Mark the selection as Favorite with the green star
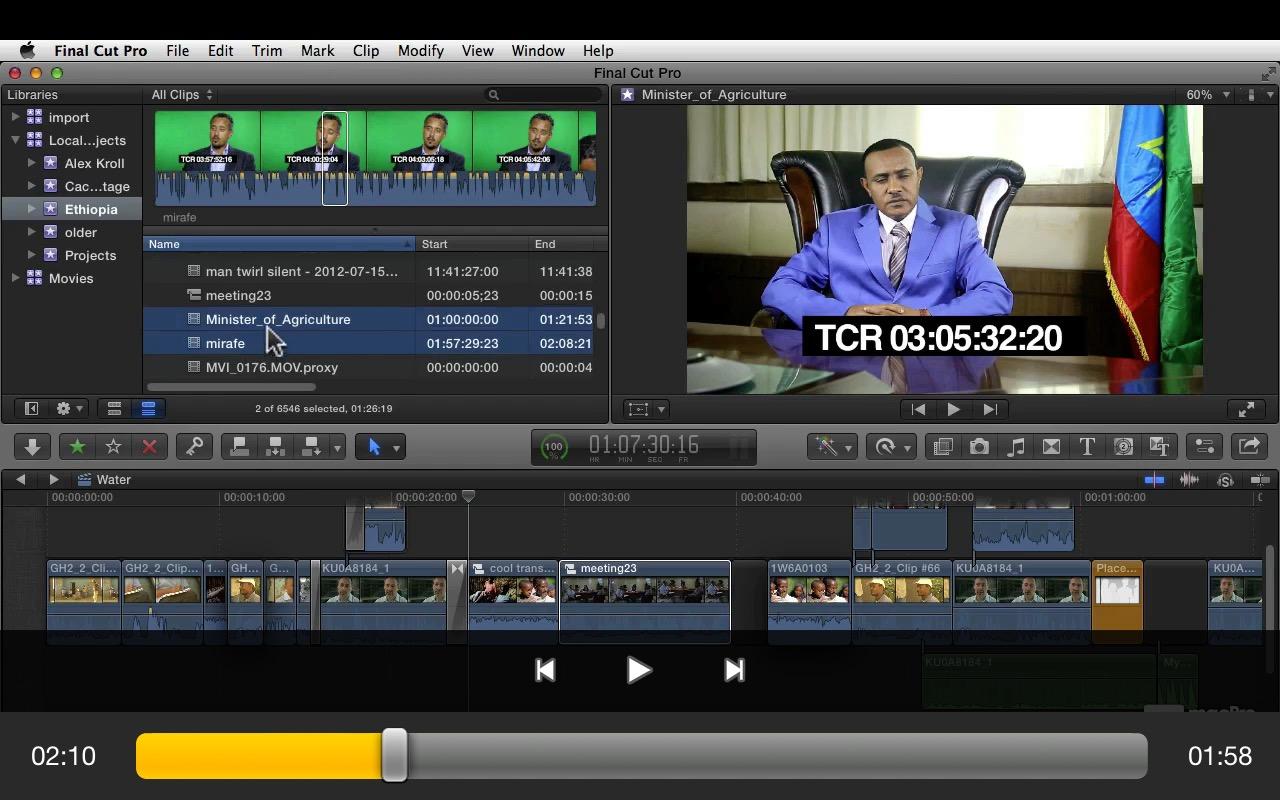Screen dimensions: 1280x800 [x=77, y=447]
